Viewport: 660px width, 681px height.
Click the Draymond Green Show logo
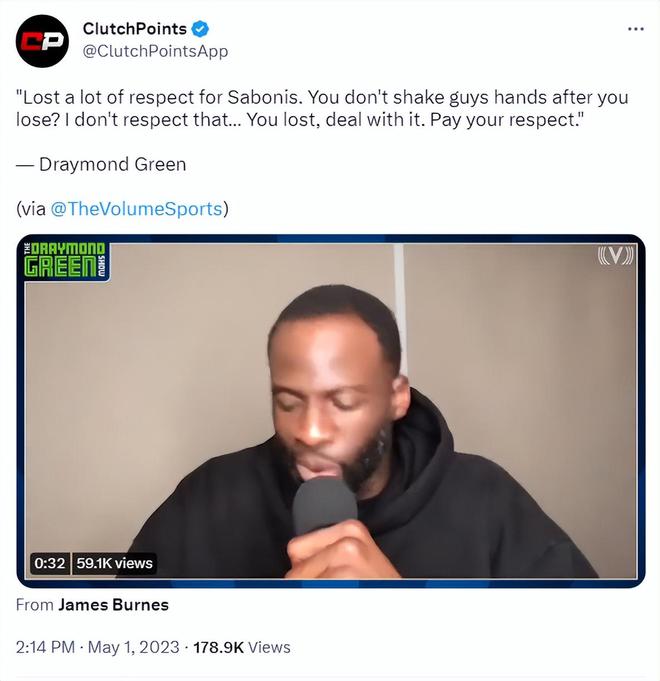click(65, 260)
